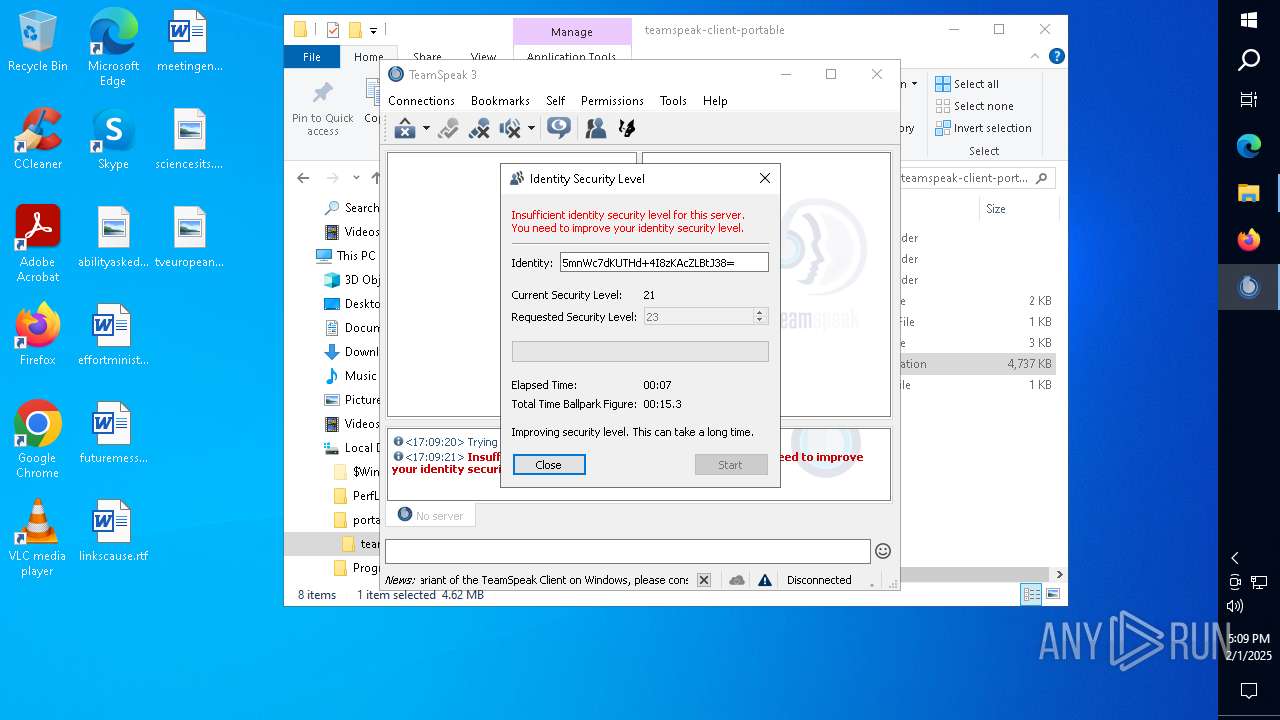Open Firefox from the taskbar
This screenshot has height=720, width=1280.
1249,240
